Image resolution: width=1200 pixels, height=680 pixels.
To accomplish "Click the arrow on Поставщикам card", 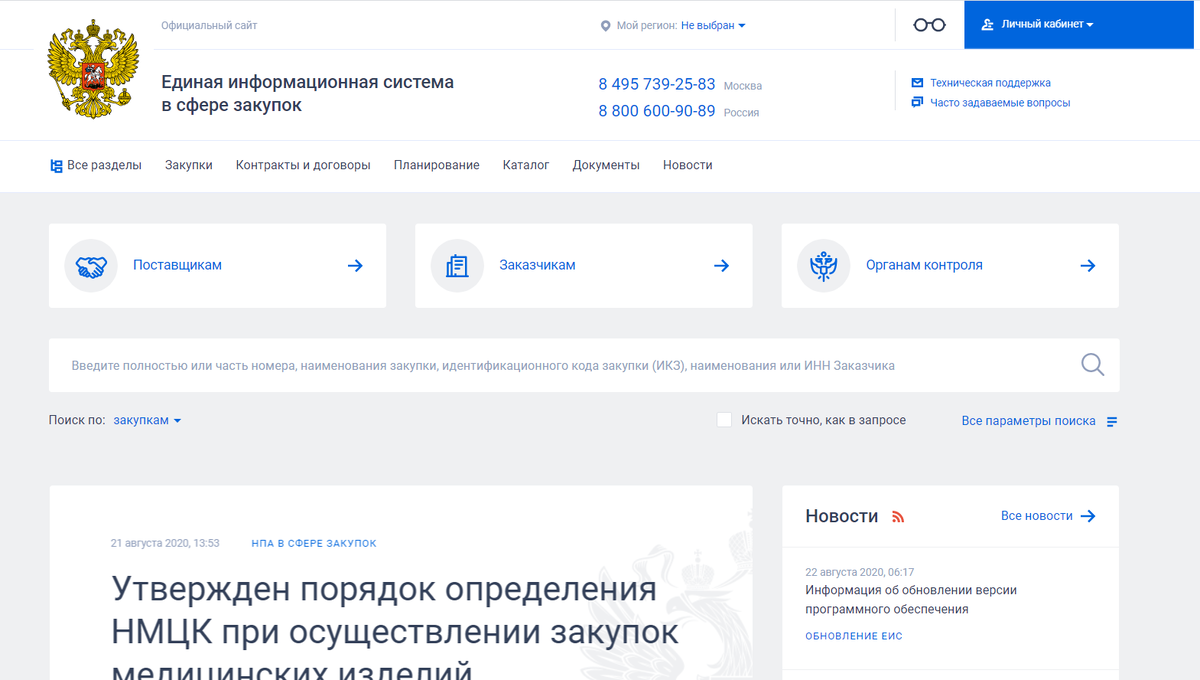I will click(355, 266).
